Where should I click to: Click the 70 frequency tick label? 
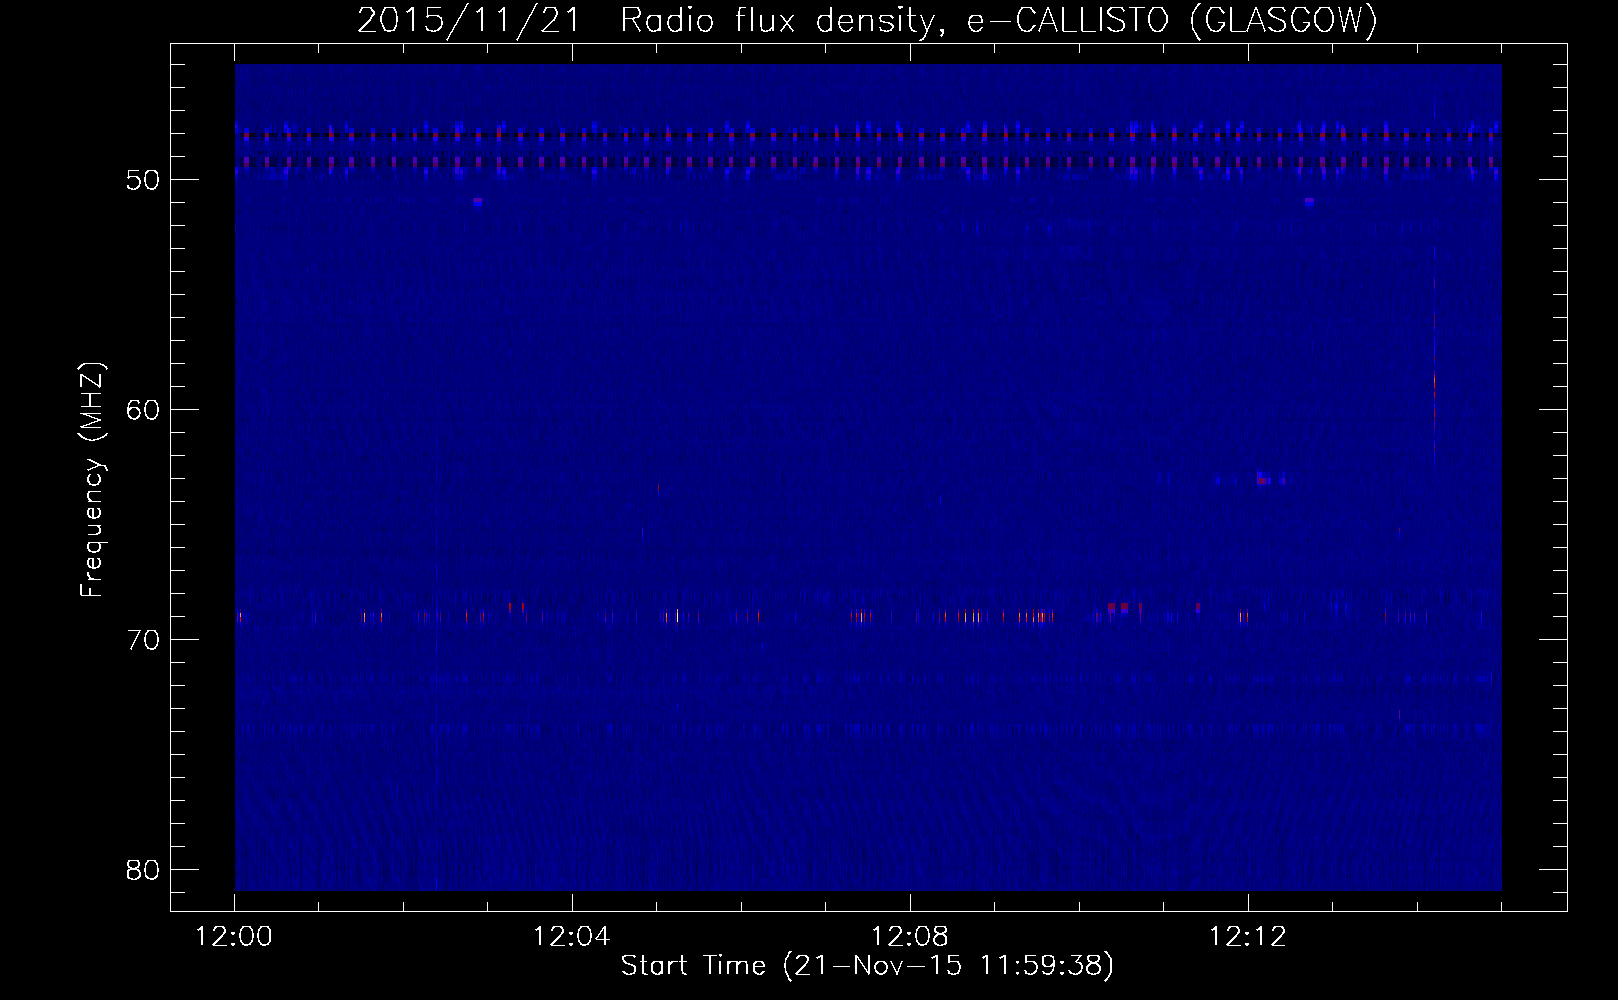click(144, 640)
